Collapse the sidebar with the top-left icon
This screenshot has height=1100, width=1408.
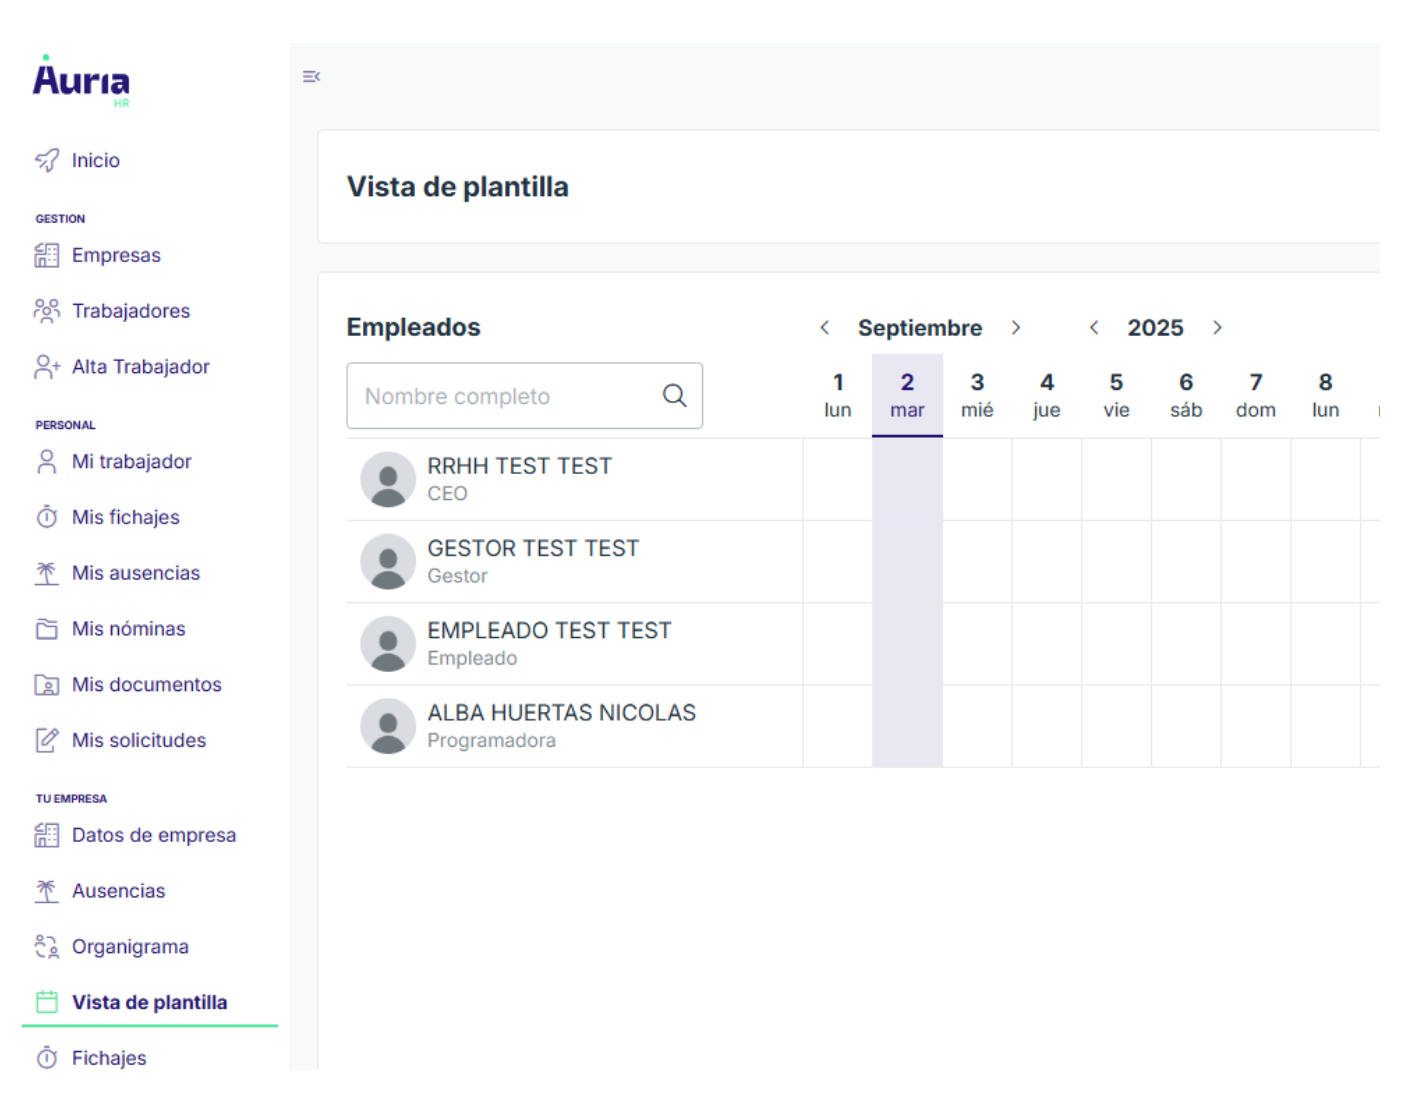(311, 76)
